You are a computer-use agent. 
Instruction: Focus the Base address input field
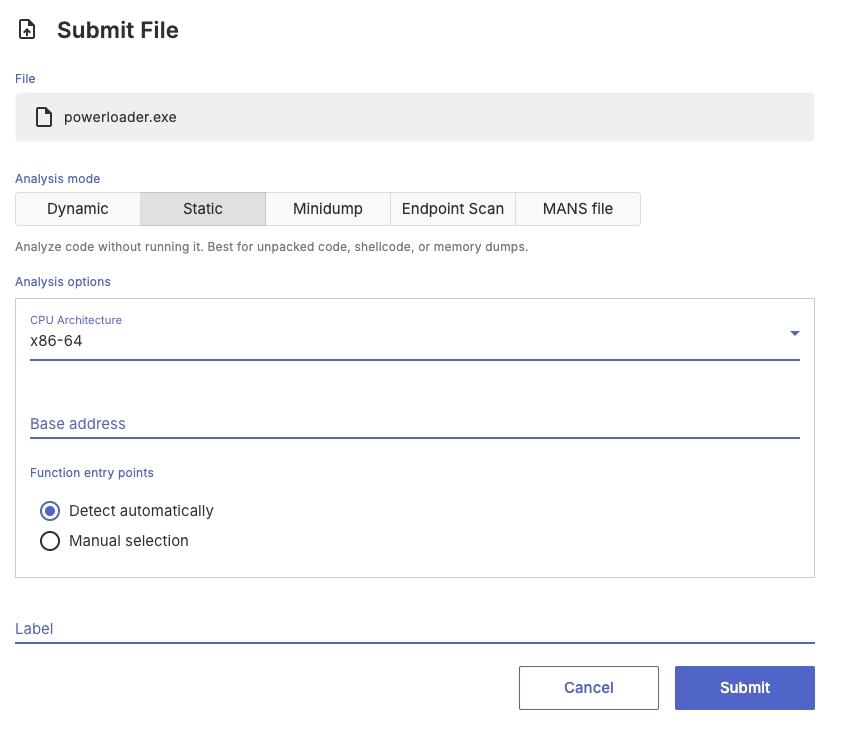point(414,424)
